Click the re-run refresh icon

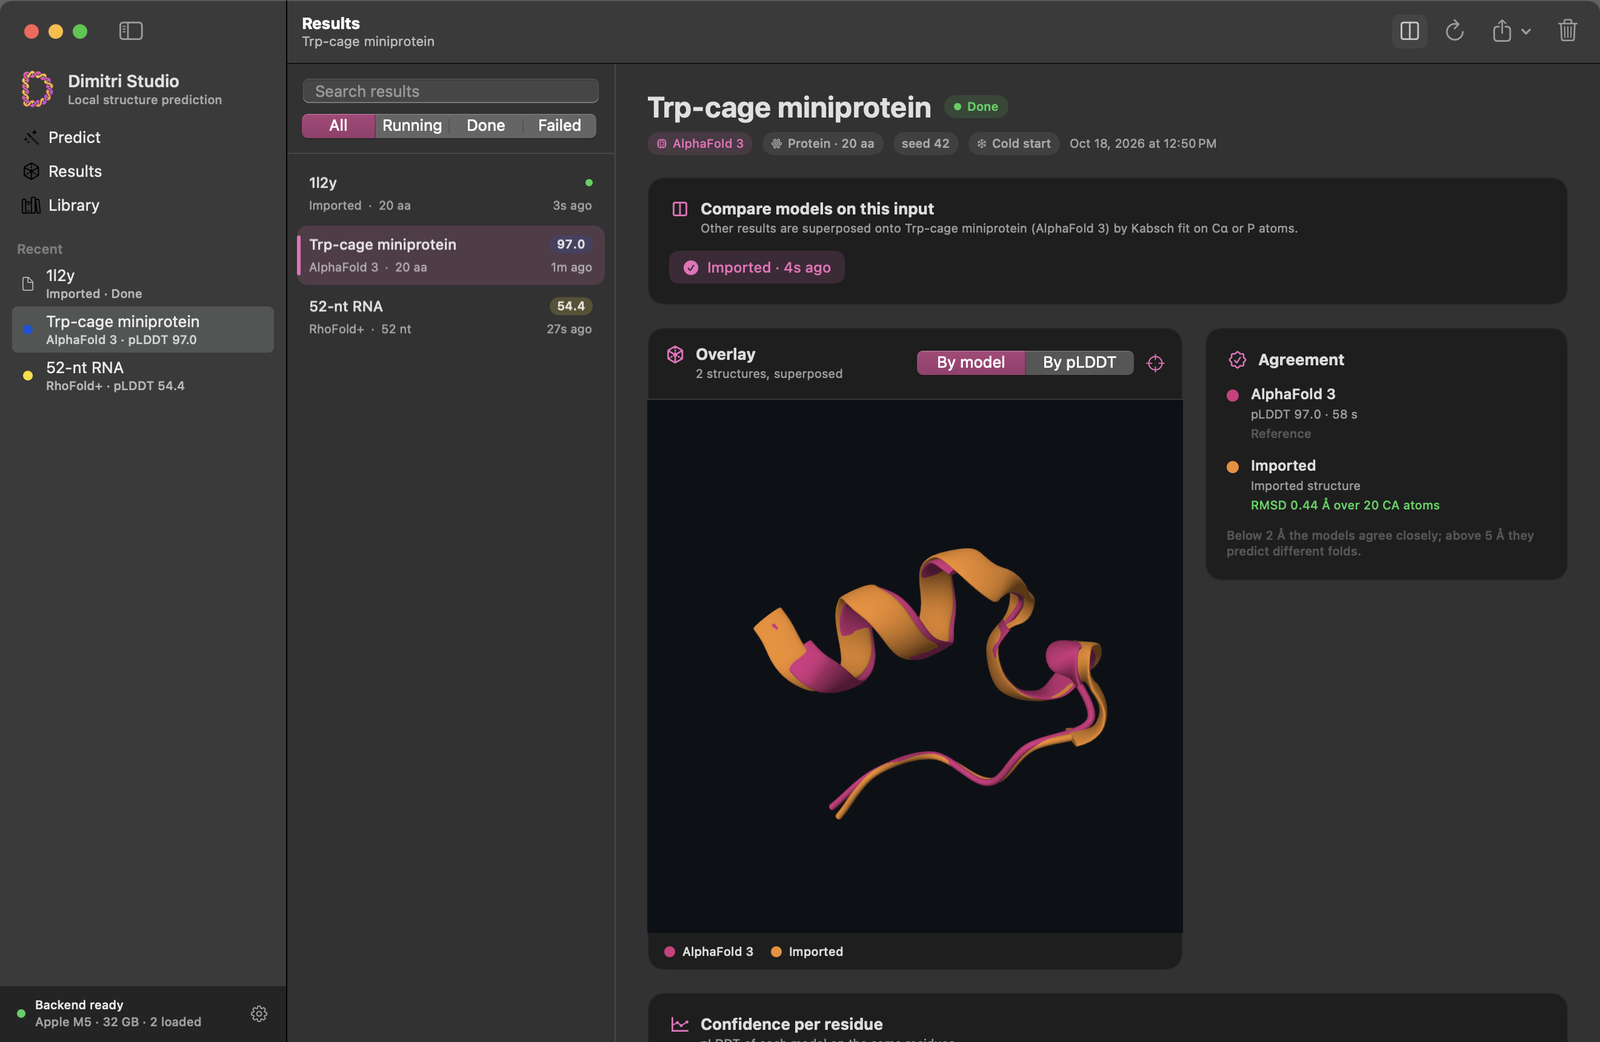[1455, 31]
